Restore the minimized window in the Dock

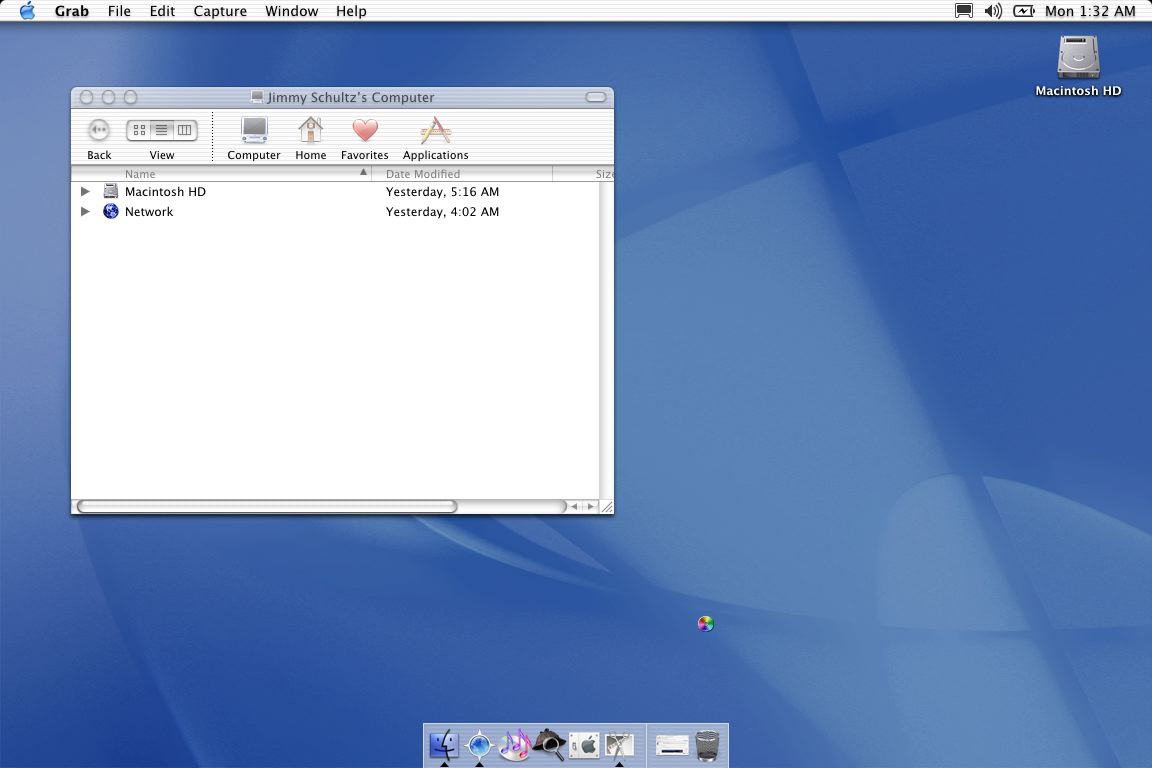672,746
